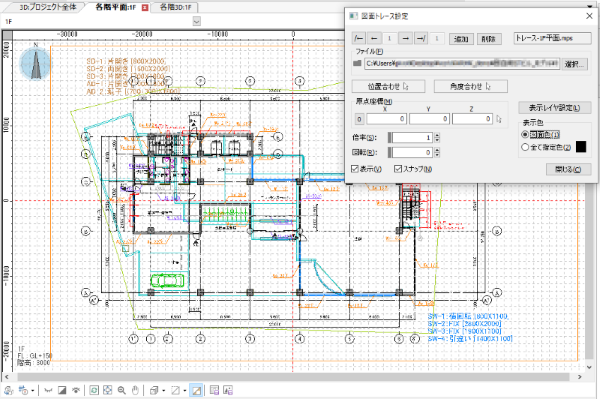The image size is (600, 399).
Task: Open the 1F floor selector dropdown
Action: point(197,21)
